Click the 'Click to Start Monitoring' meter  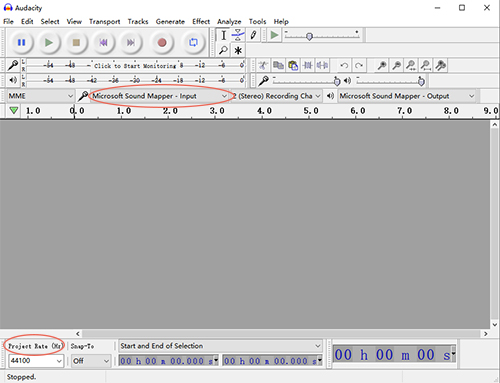135,65
